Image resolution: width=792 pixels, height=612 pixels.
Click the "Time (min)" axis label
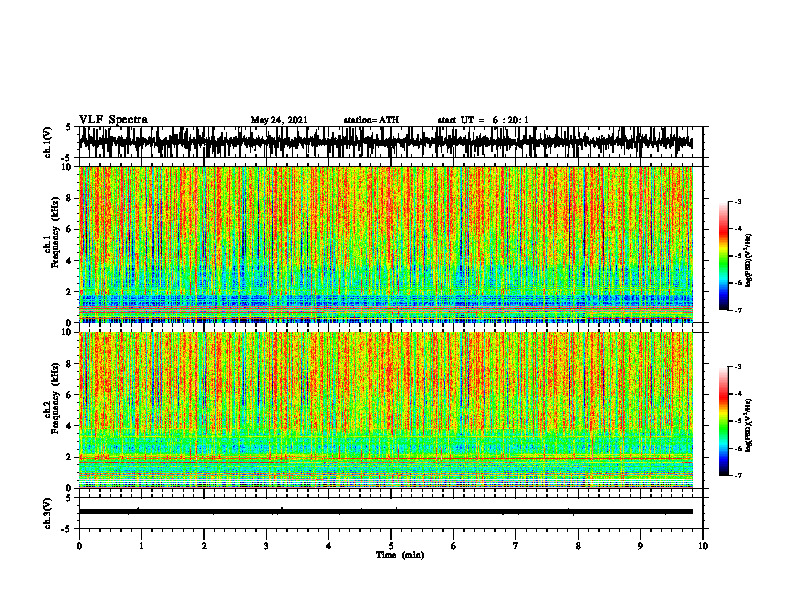coord(400,555)
